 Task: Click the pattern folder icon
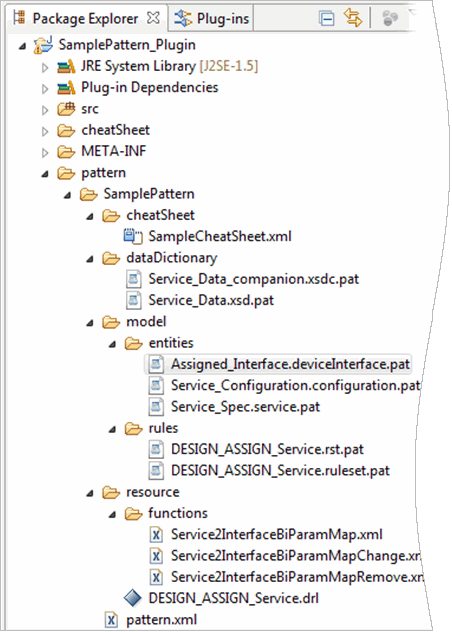tap(66, 173)
